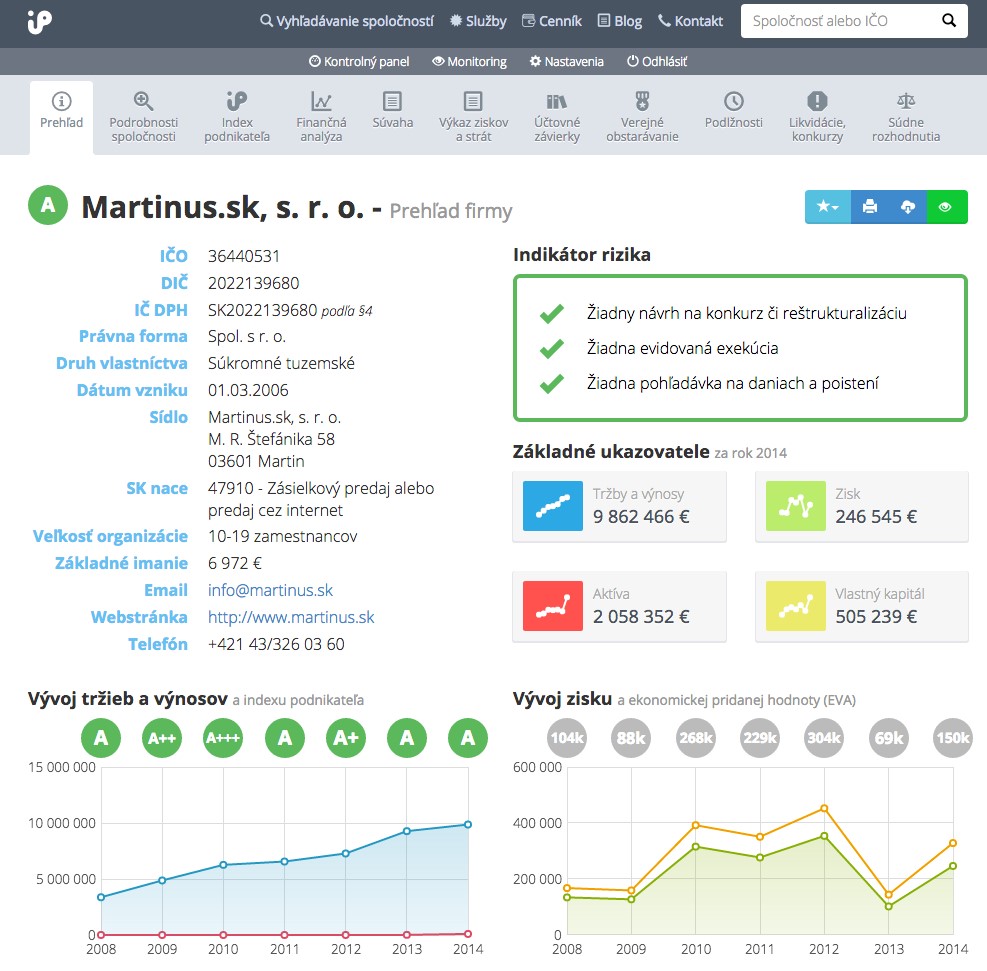Click the 88k EVA badge
The height and width of the screenshot is (971, 987).
coord(631,738)
